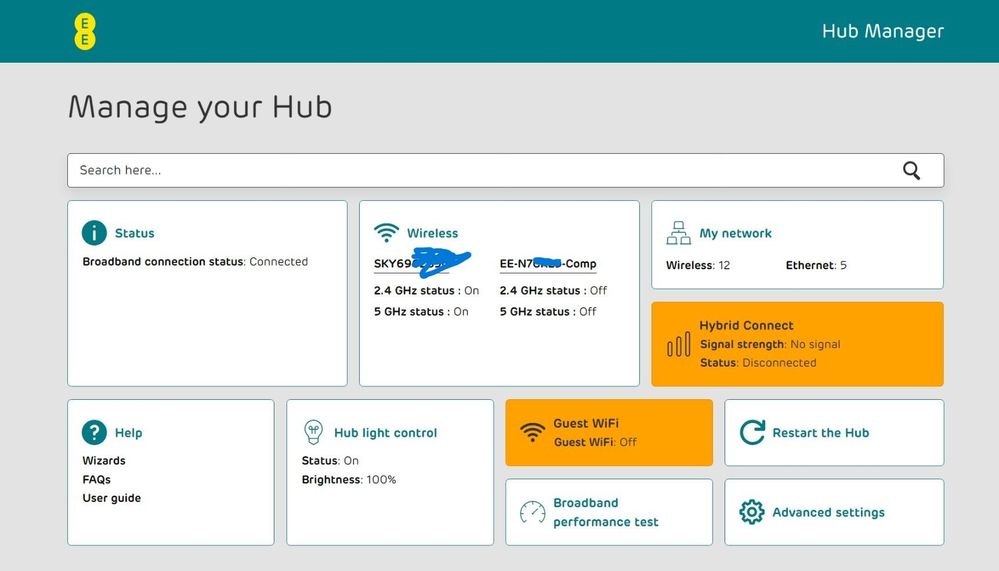Open the Status heading link
Viewport: 999px width, 571px height.
134,233
